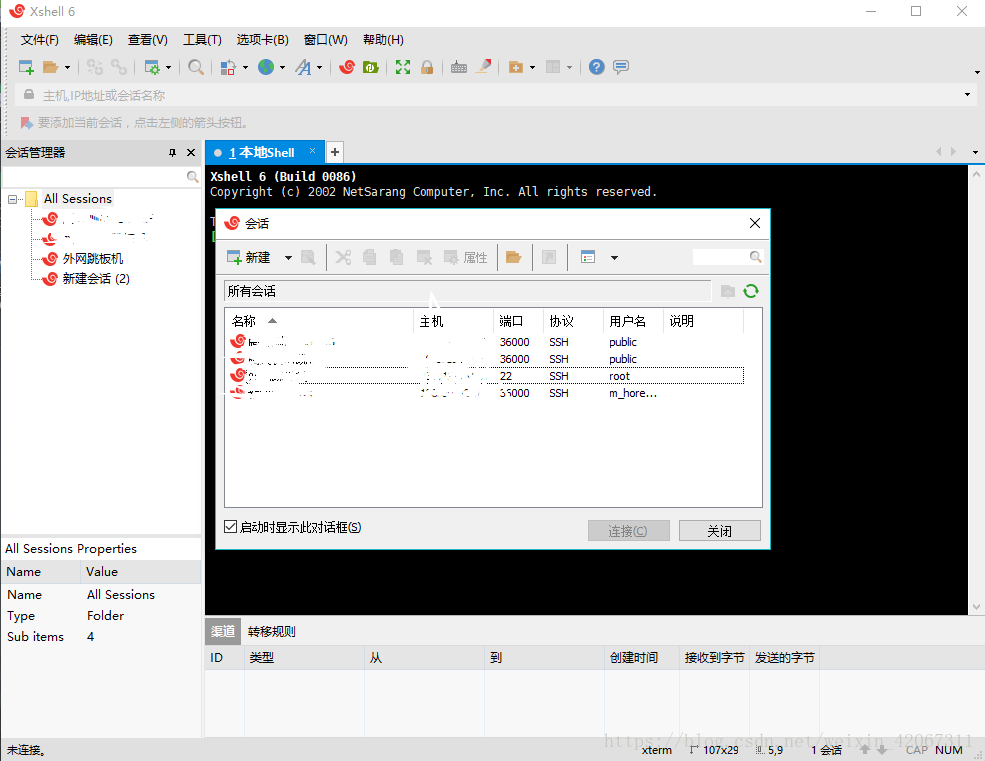Click the open folder icon in session dialog
Image resolution: width=985 pixels, height=761 pixels.
[x=513, y=257]
